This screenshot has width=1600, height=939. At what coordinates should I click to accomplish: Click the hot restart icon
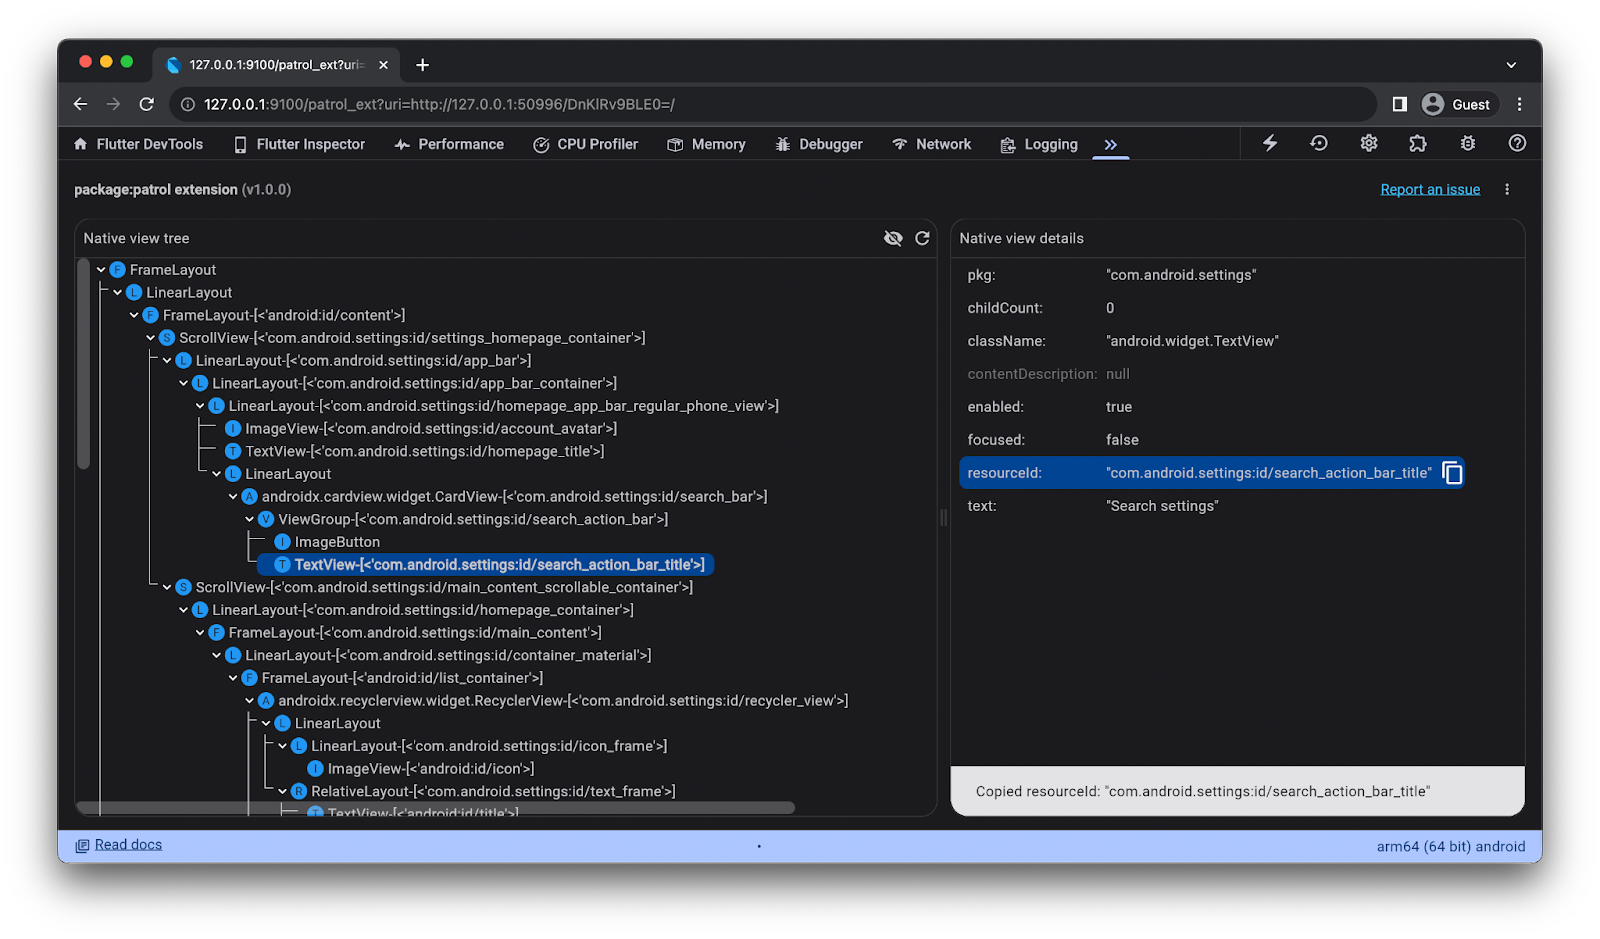pyautogui.click(x=1319, y=143)
